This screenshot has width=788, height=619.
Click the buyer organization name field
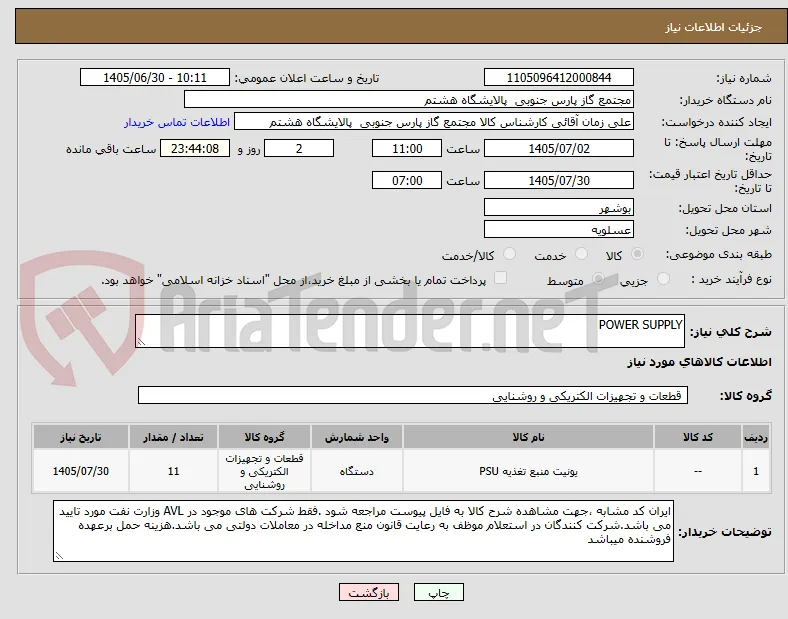click(x=409, y=99)
